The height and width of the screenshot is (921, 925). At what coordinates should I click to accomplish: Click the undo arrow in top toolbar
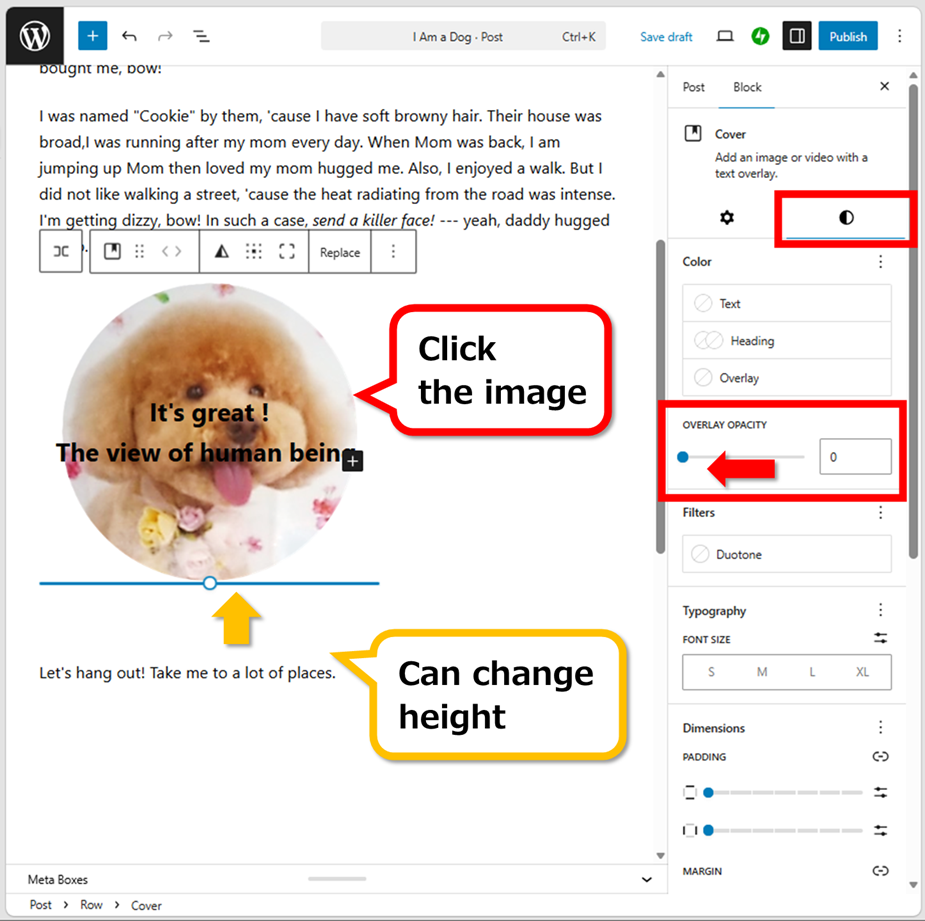coord(129,36)
